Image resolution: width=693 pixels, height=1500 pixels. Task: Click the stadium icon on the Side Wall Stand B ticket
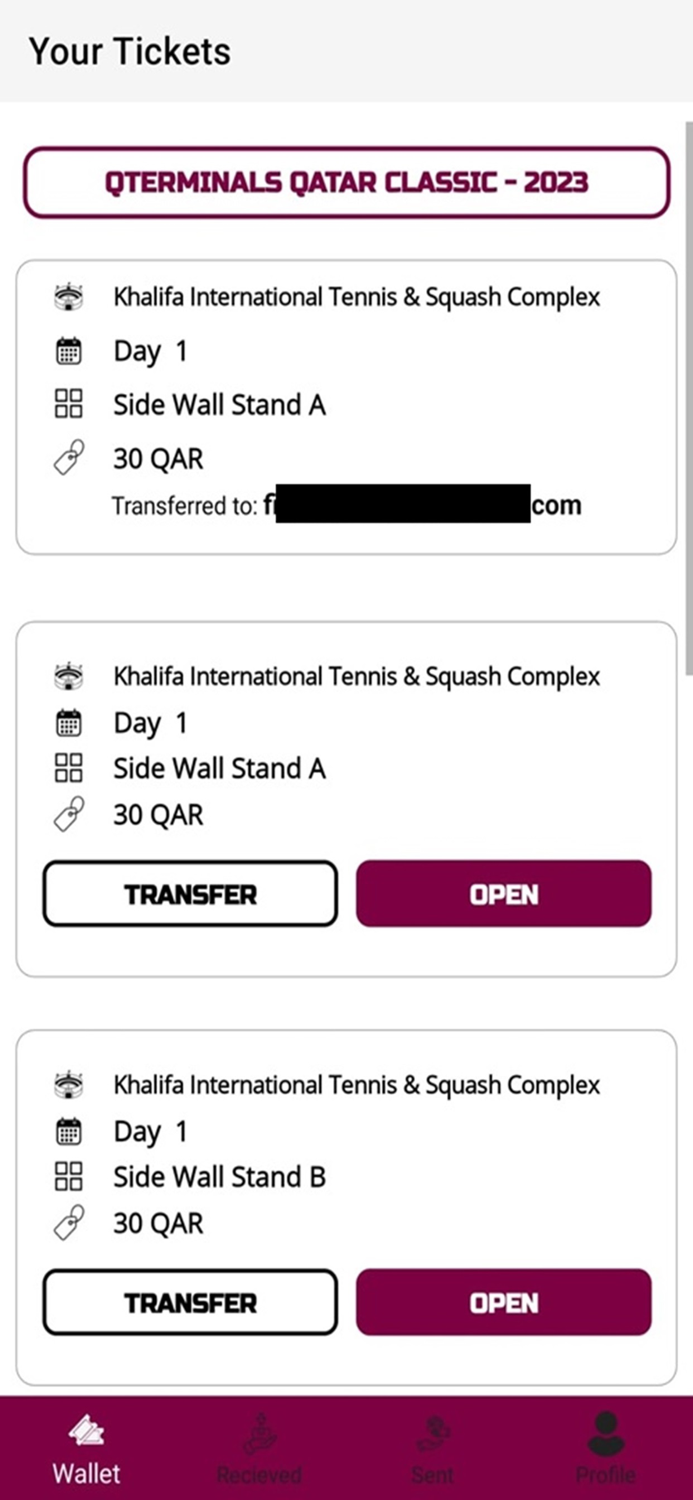coord(68,1084)
